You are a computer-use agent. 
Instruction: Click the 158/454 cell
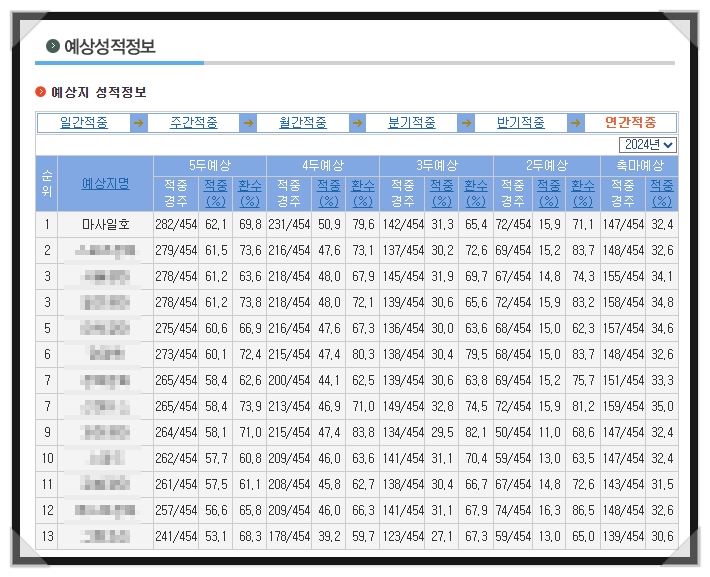point(623,303)
